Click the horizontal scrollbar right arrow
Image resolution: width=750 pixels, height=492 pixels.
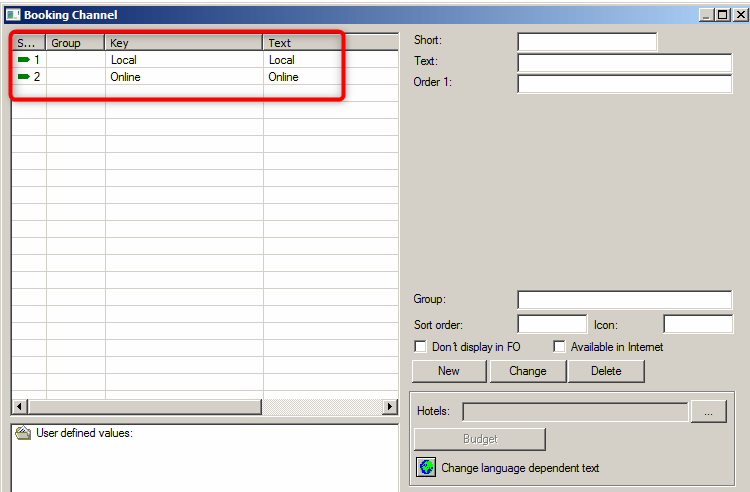[x=390, y=406]
